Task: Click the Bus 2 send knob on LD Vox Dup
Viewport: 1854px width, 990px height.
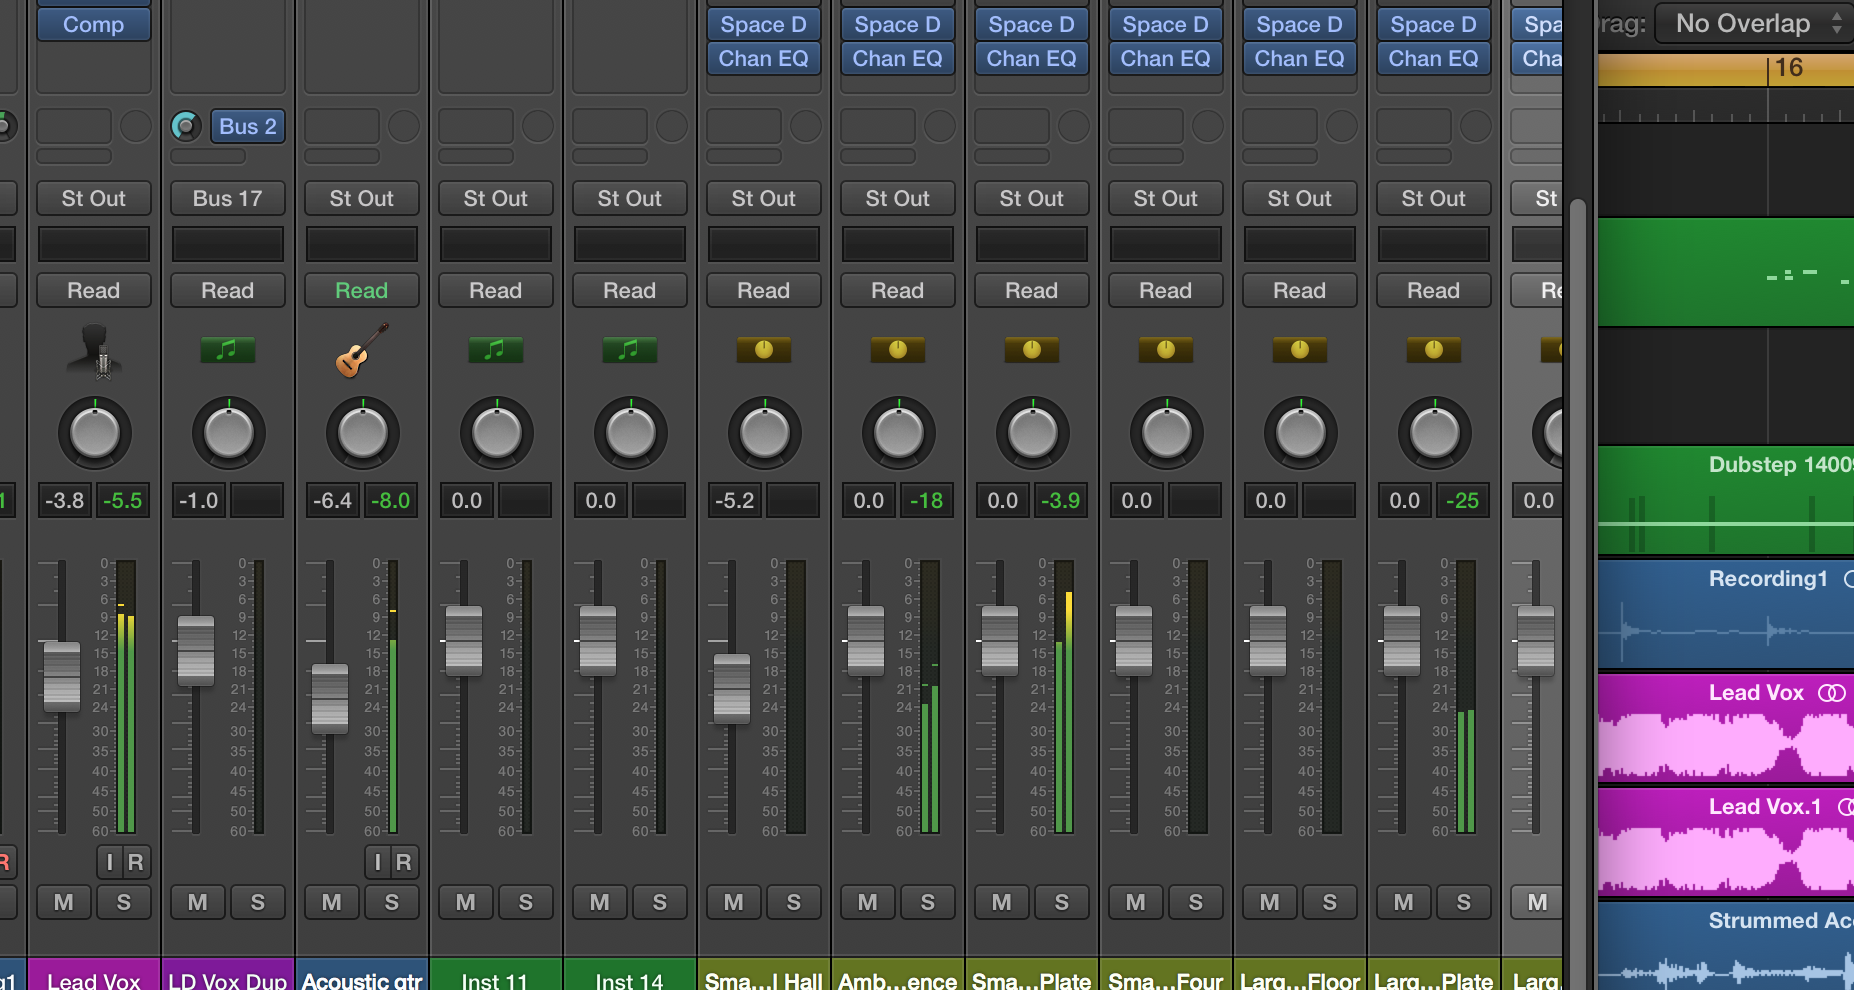Action: coord(188,126)
